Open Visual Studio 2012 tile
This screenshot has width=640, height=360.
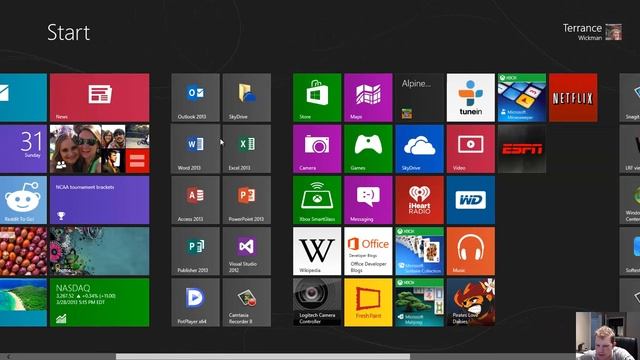[247, 251]
